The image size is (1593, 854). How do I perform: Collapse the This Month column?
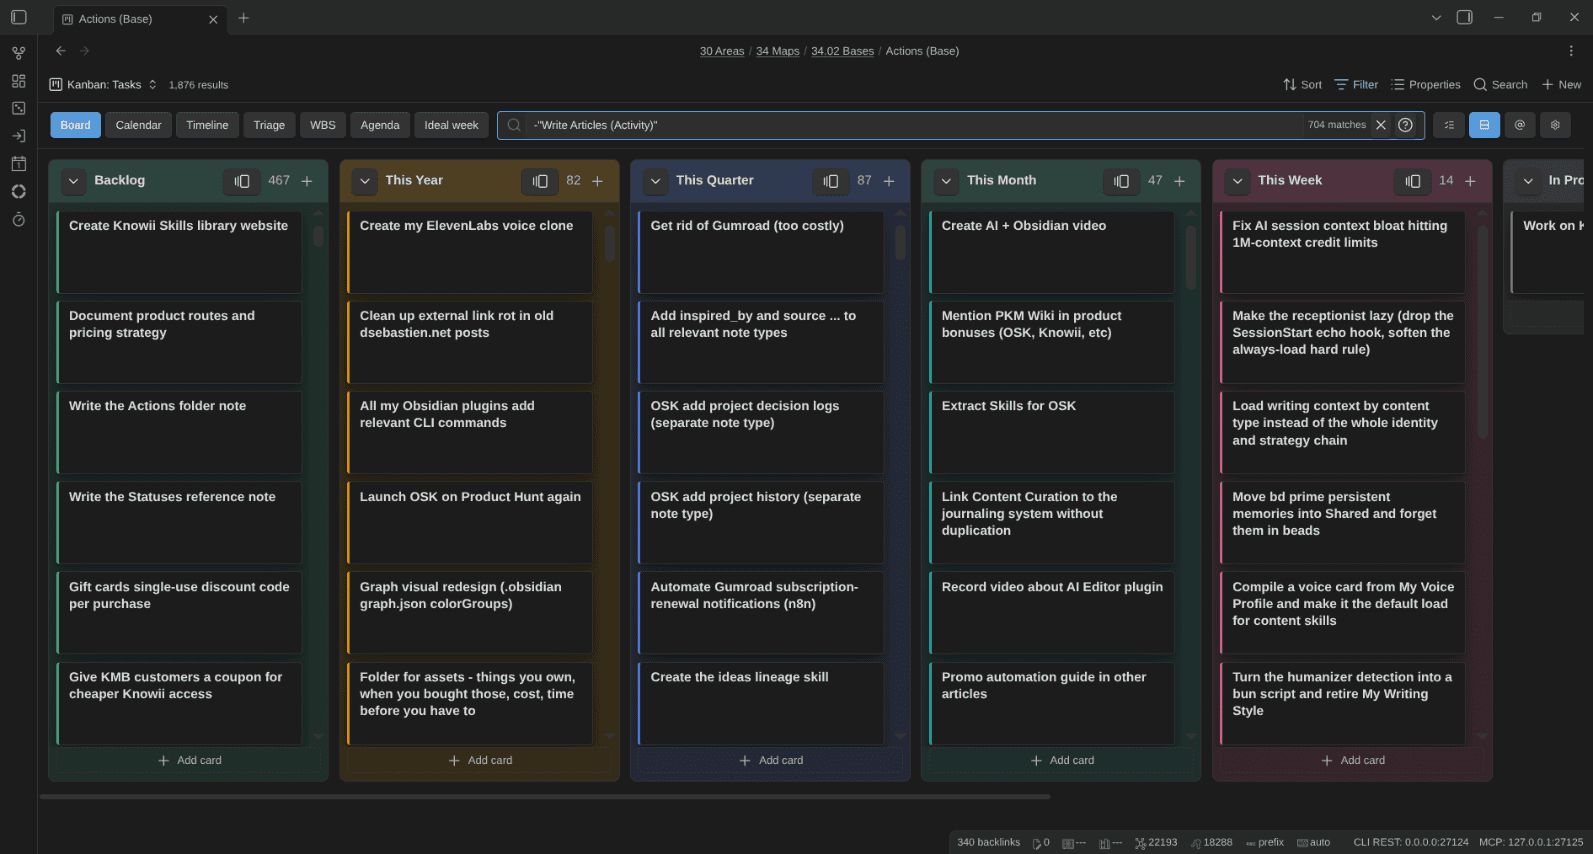tap(947, 181)
